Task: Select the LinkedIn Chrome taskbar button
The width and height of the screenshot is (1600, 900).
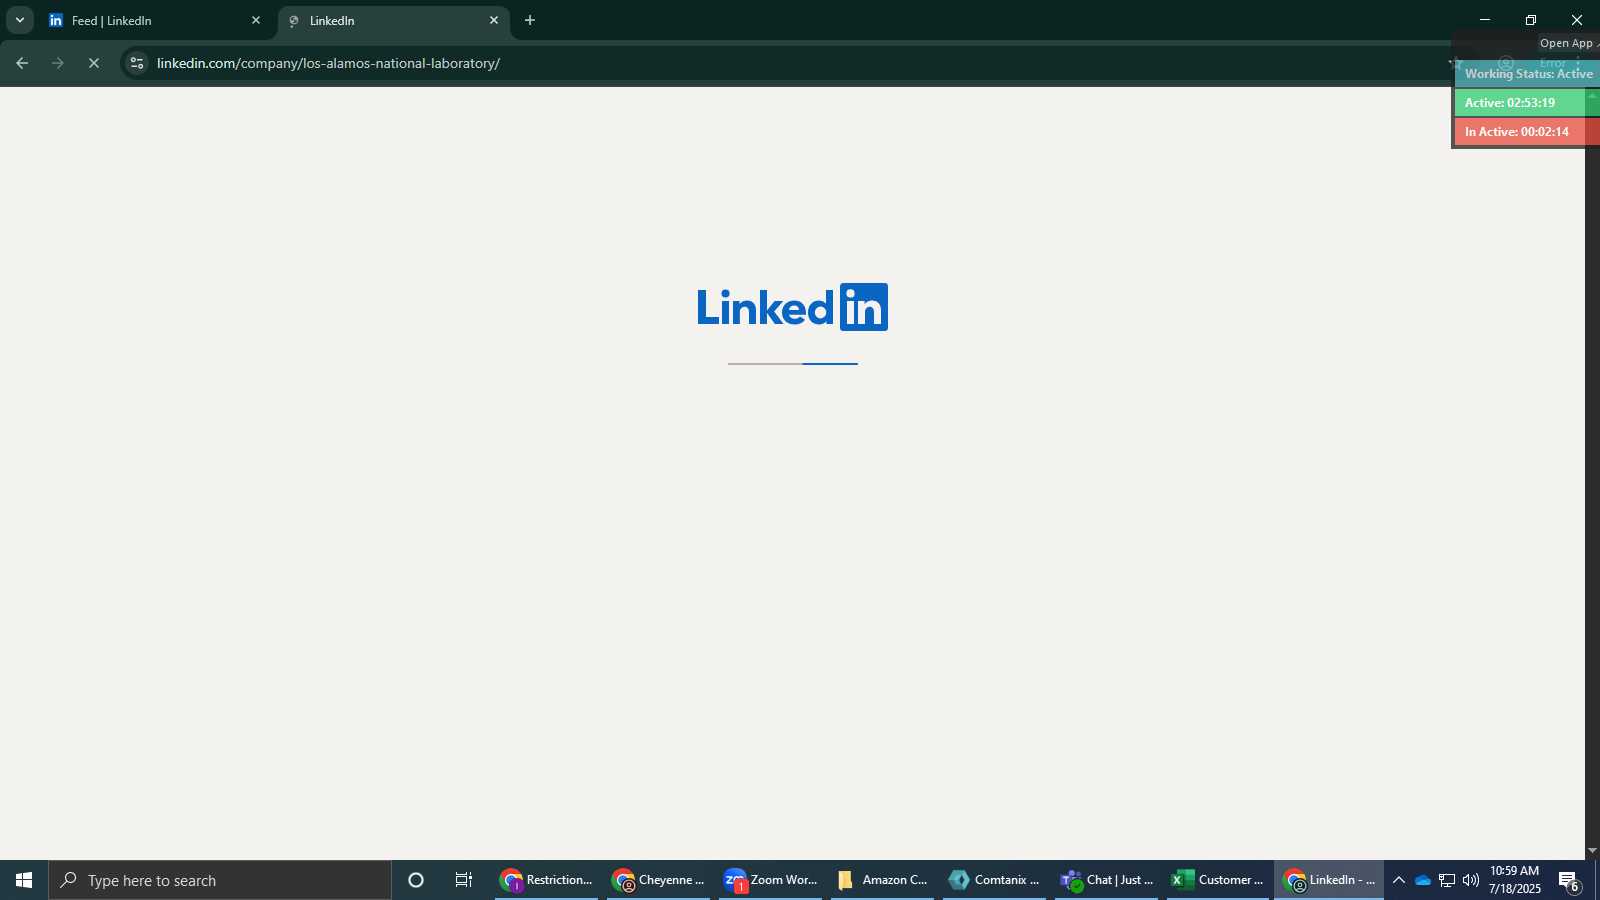Action: 1330,880
